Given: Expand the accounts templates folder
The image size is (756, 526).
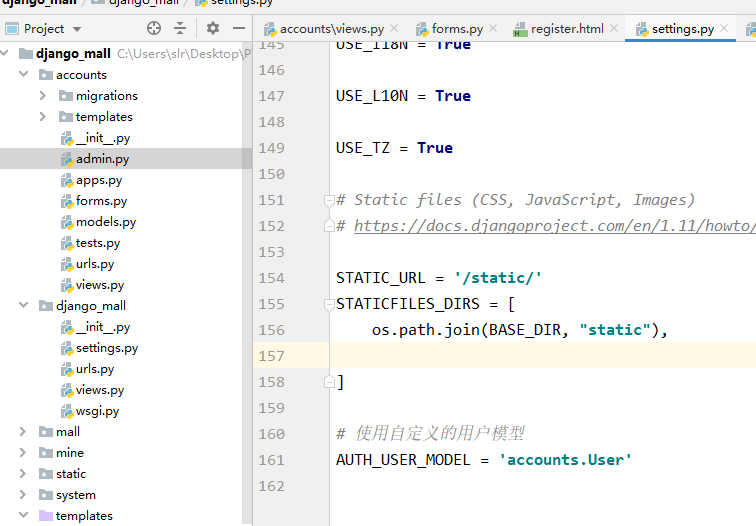Looking at the screenshot, I should point(42,117).
